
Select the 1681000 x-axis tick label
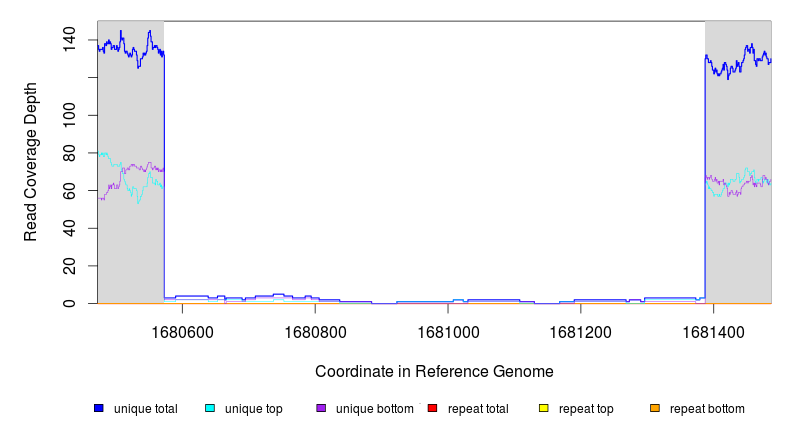click(x=448, y=331)
